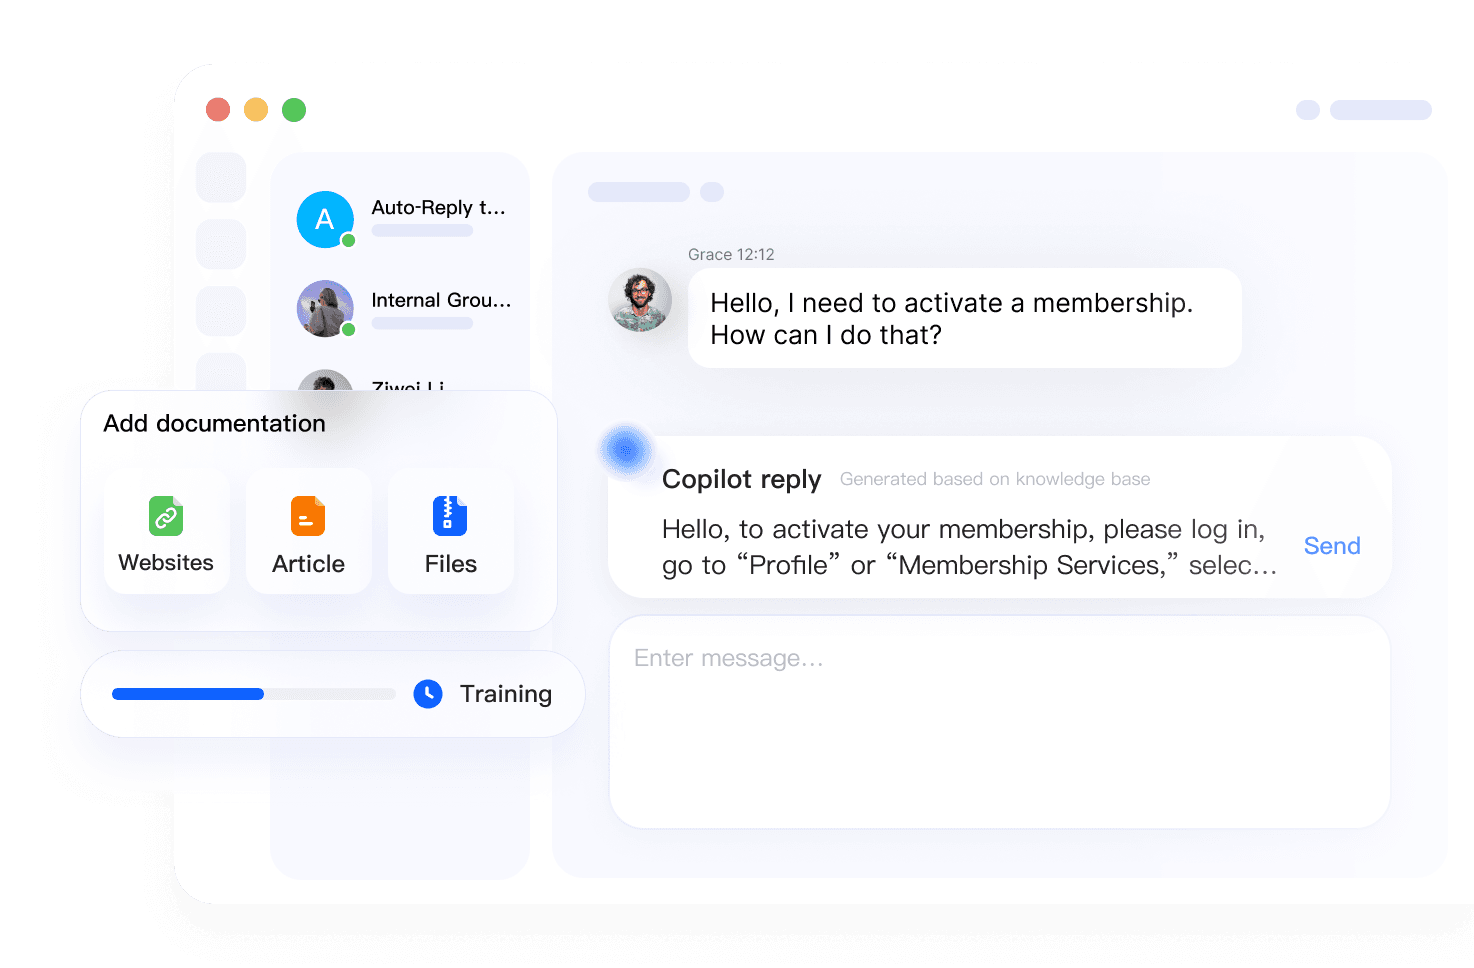Viewport: 1474px width, 968px height.
Task: Click Grace's profile avatar in chat
Action: pos(640,300)
